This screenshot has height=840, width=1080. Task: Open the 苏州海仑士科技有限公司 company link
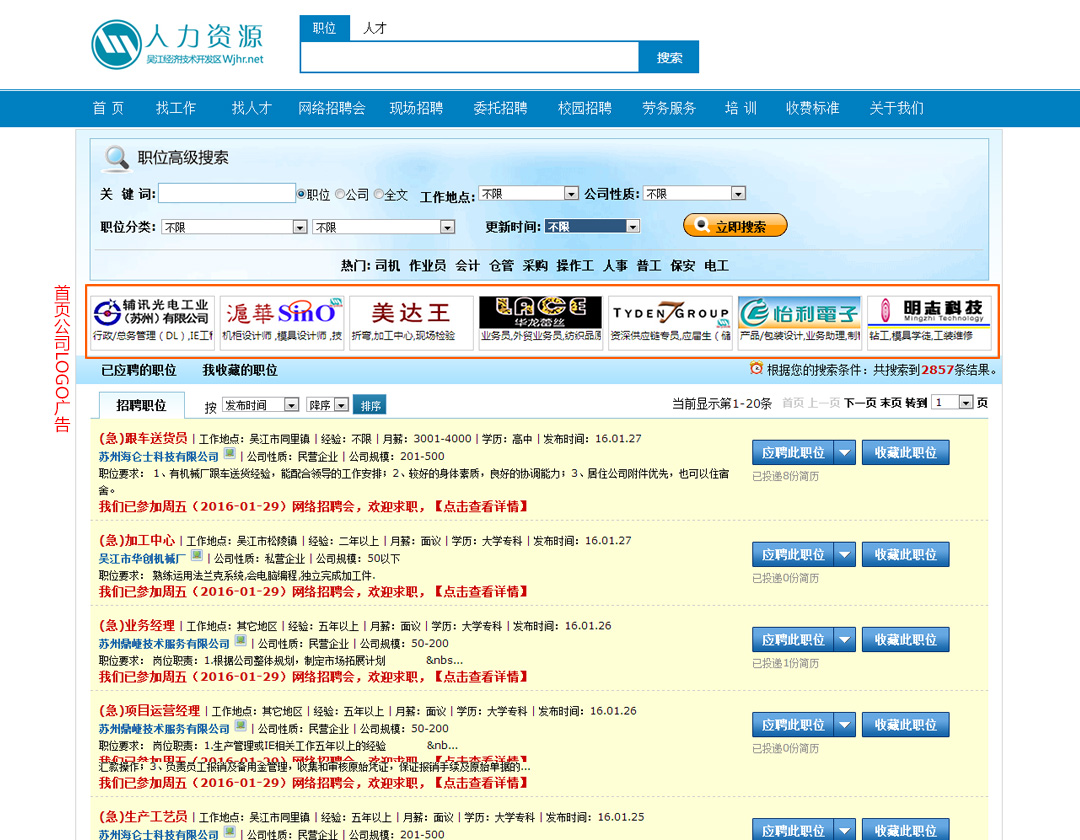158,456
